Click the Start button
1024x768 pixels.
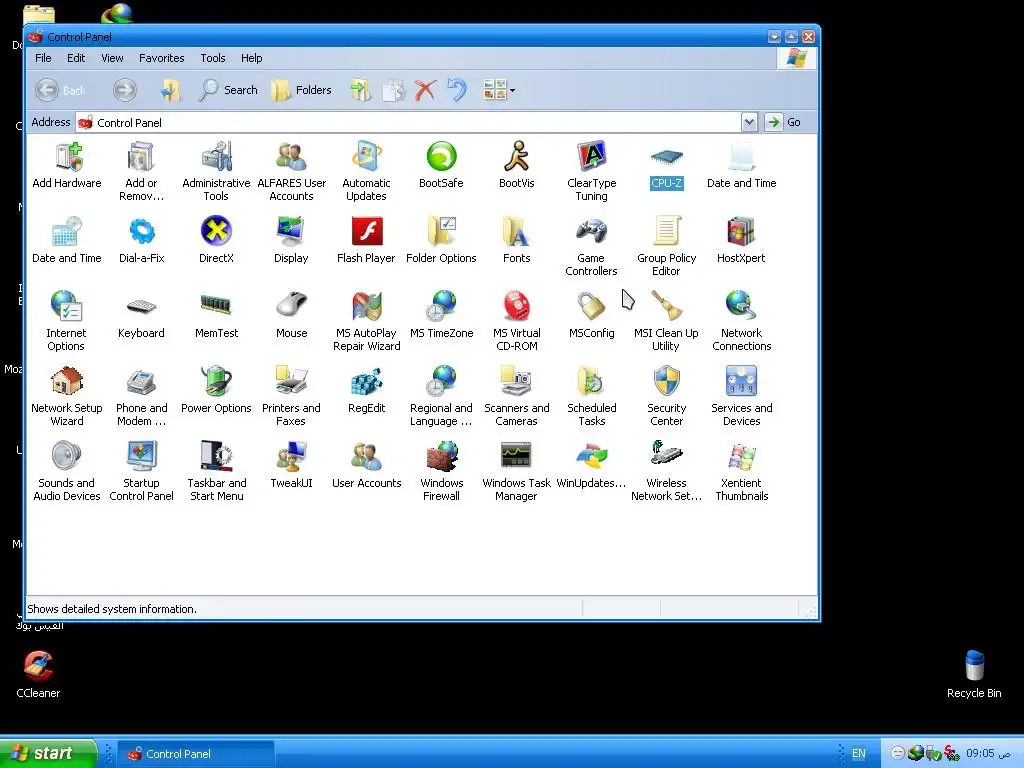tap(48, 753)
